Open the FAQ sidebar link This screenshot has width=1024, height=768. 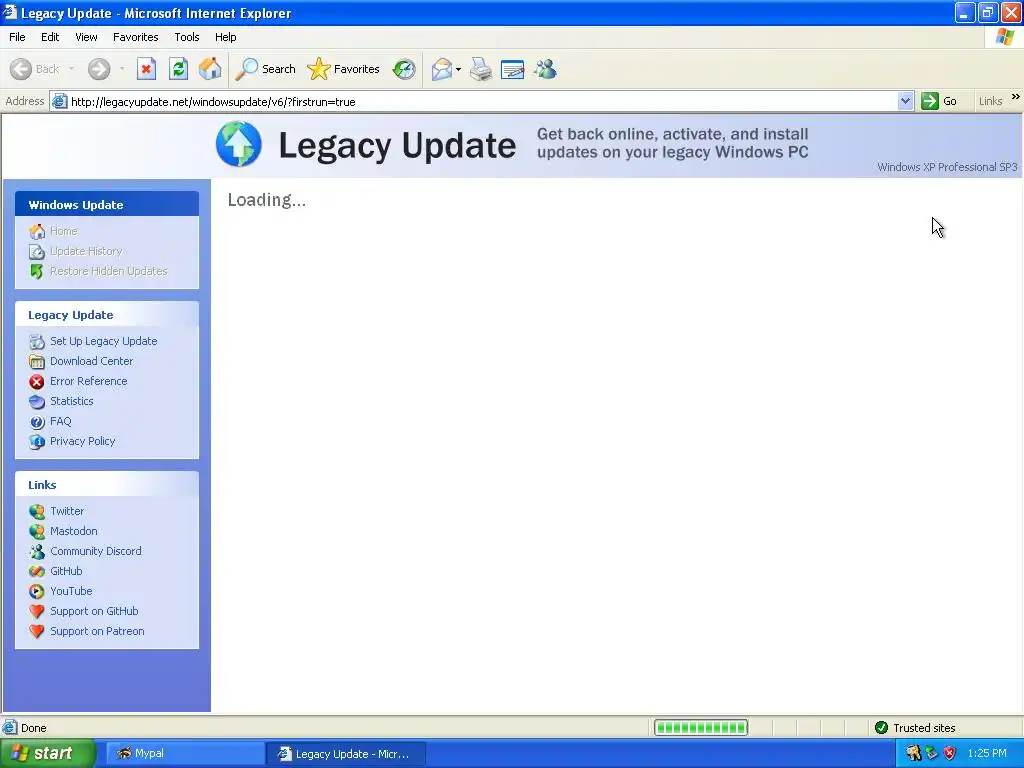(x=61, y=421)
